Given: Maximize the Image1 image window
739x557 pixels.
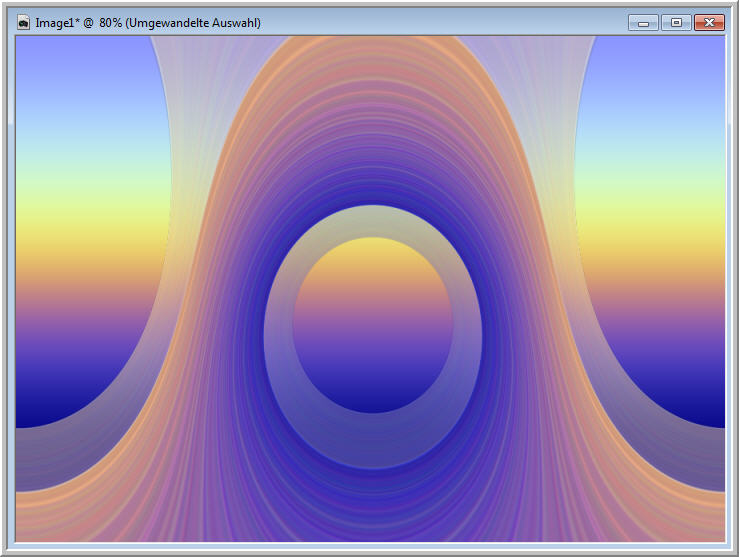Looking at the screenshot, I should (676, 23).
